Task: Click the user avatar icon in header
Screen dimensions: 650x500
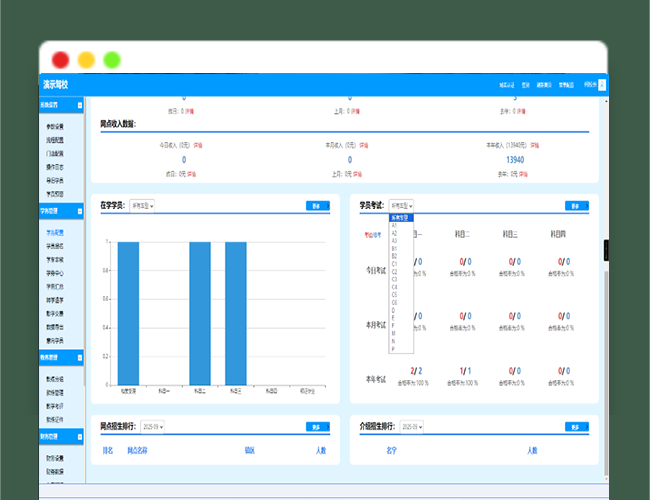Action: (598, 84)
